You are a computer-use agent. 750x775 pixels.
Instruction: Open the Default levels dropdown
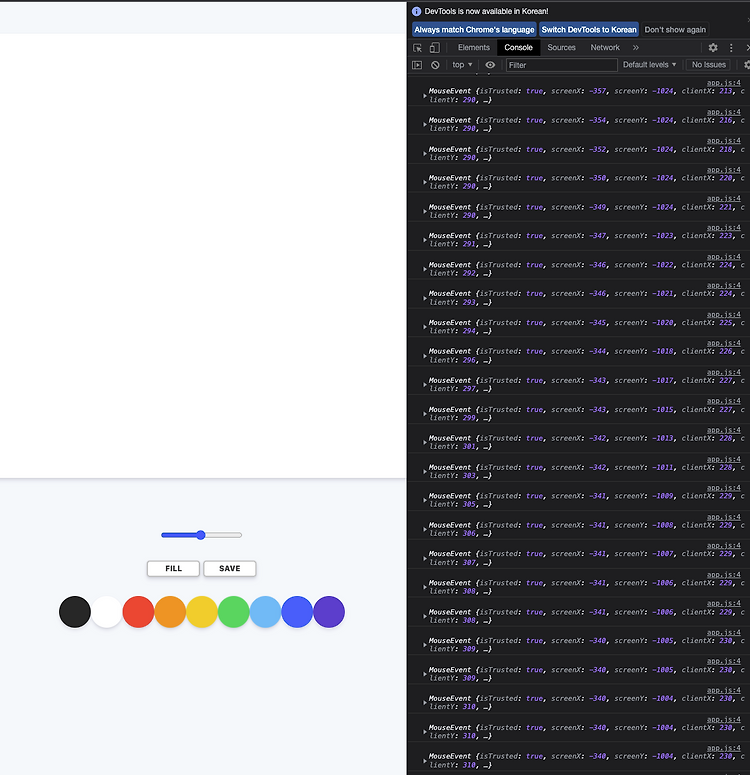(649, 65)
